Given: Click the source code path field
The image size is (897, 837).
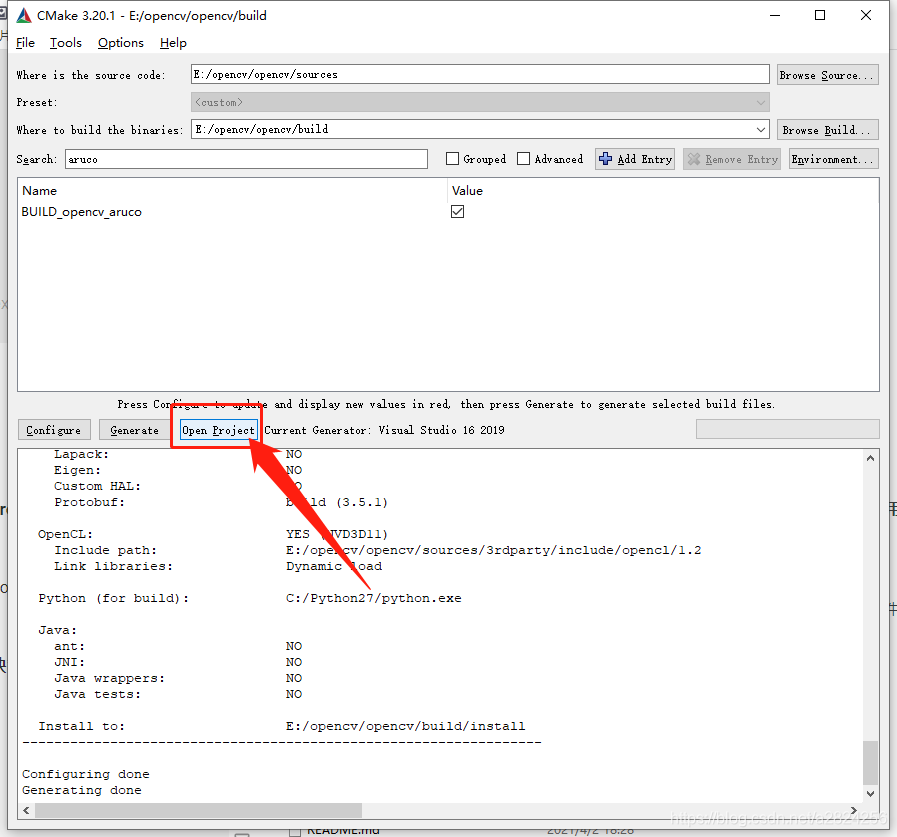Looking at the screenshot, I should [x=480, y=74].
